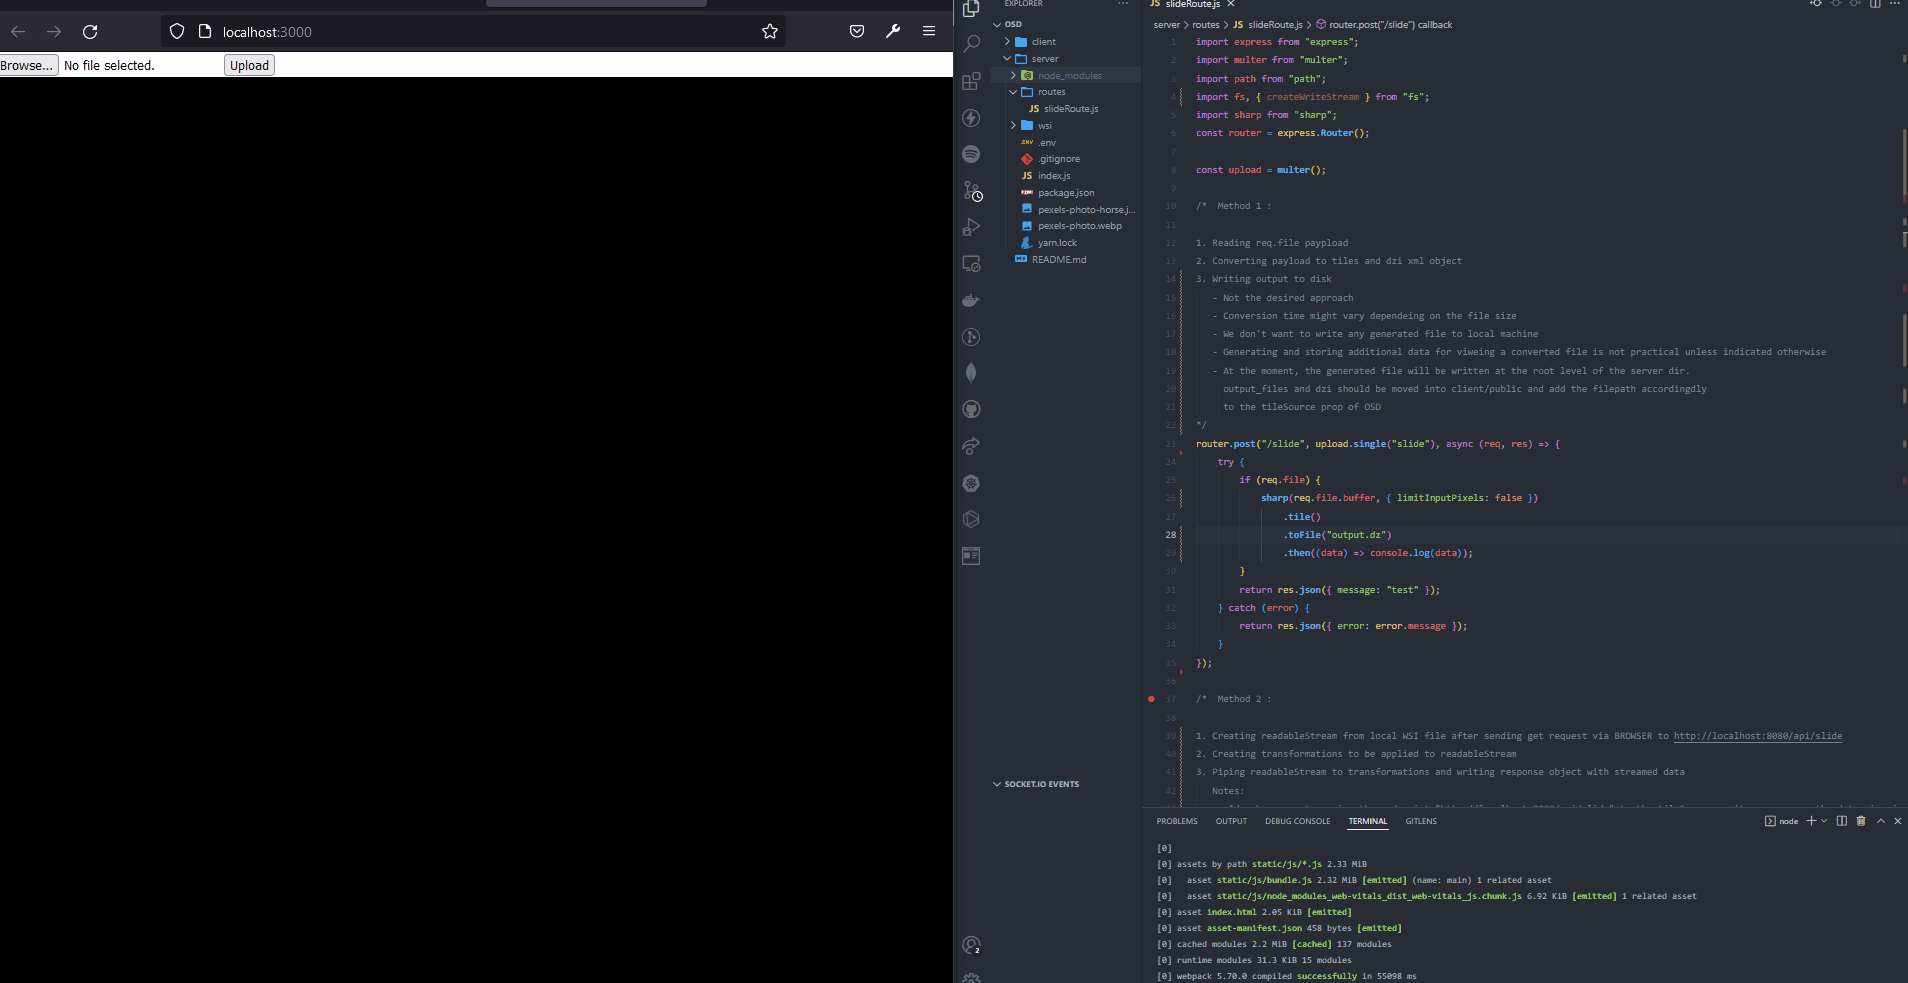The width and height of the screenshot is (1908, 983).
Task: Click the Upload button on the webpage
Action: [248, 64]
